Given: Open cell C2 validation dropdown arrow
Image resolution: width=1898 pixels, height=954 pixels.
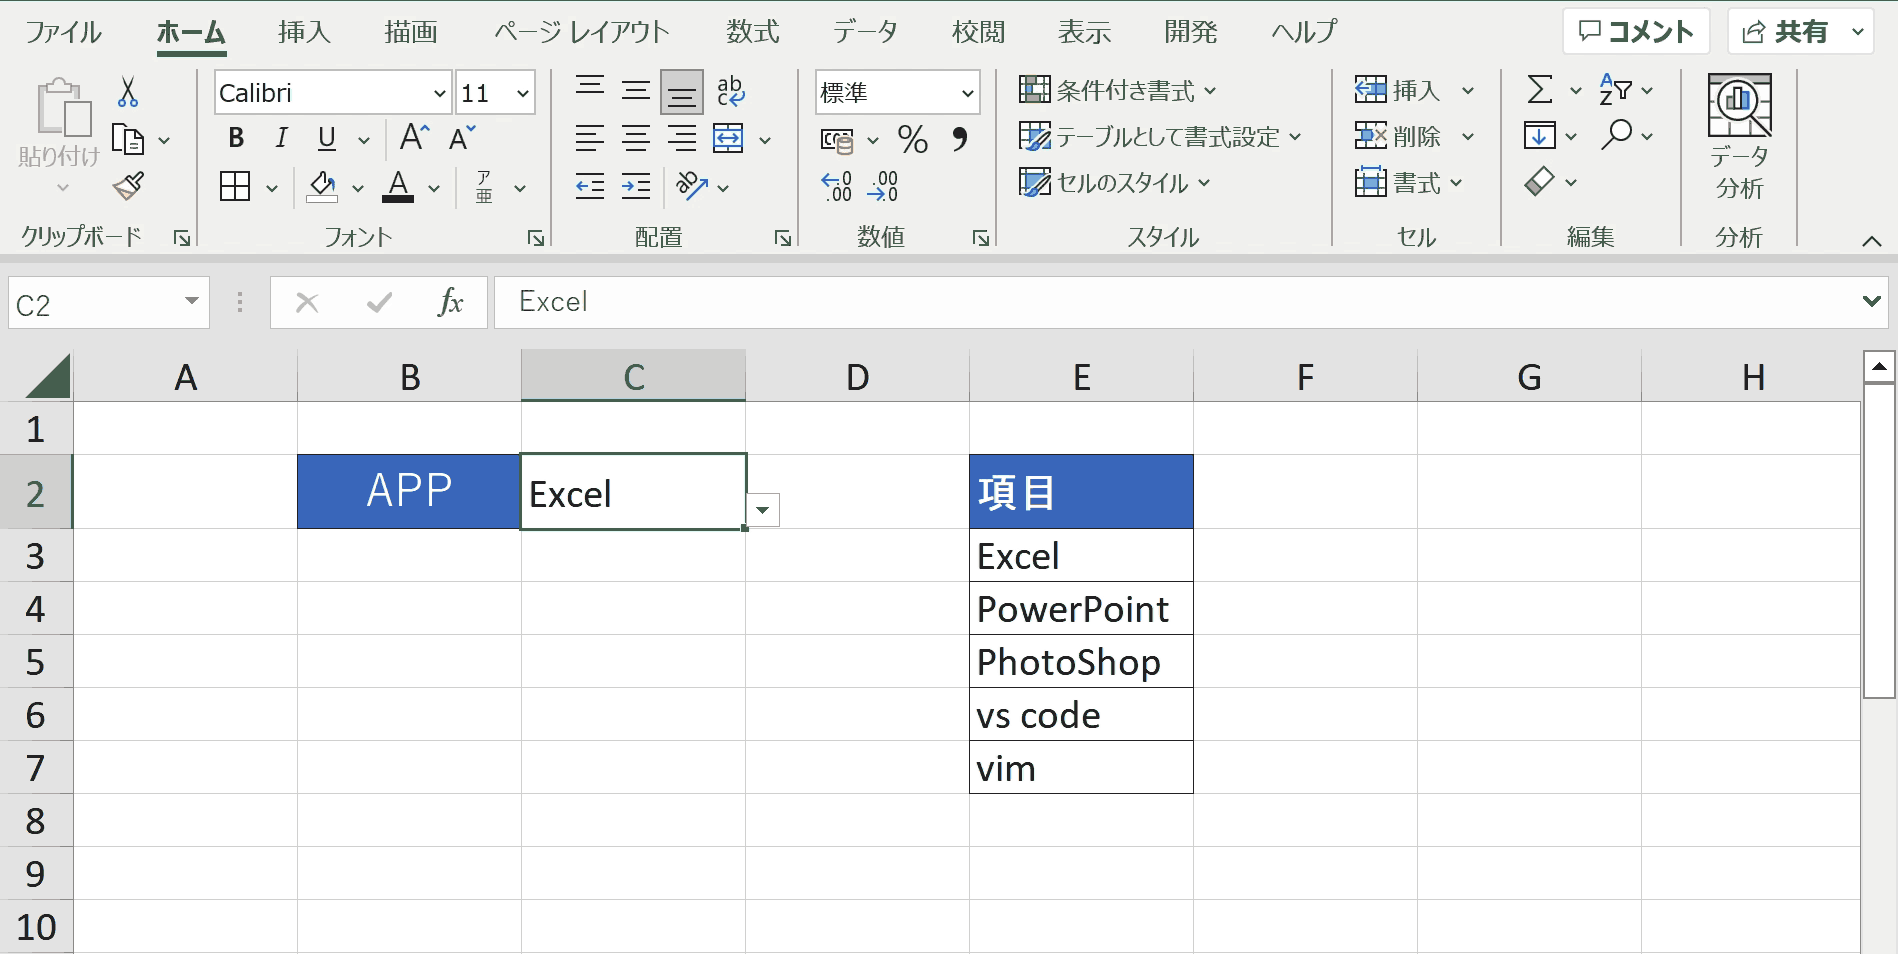Looking at the screenshot, I should pos(763,510).
